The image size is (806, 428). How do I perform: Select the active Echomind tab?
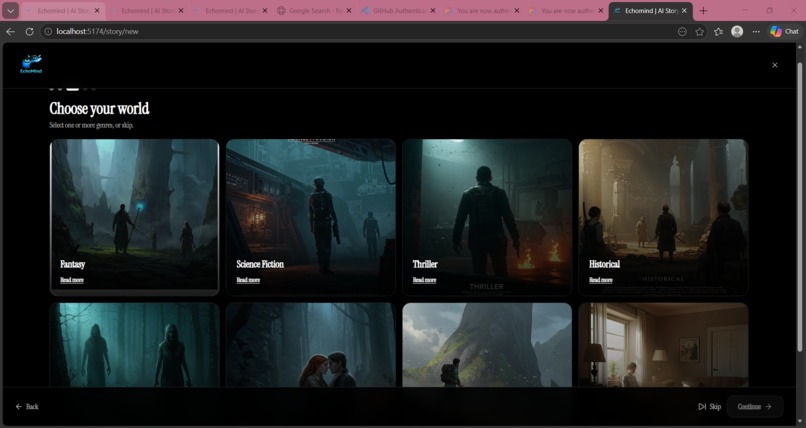[650, 10]
